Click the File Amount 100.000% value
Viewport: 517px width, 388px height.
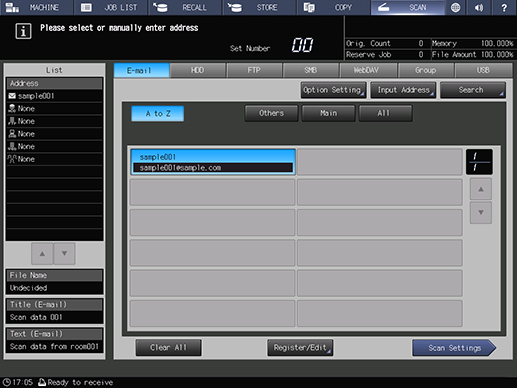[x=497, y=54]
